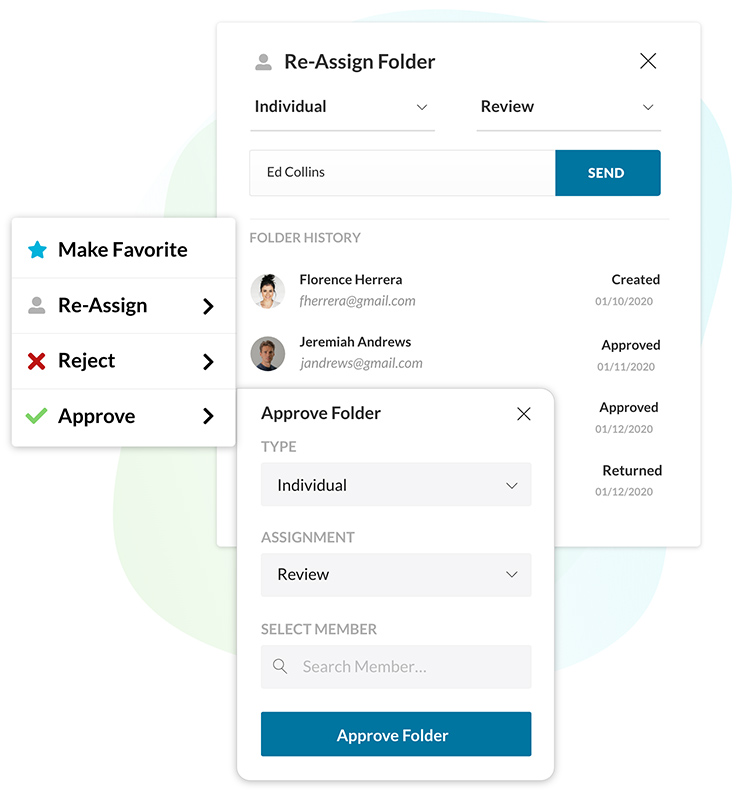Click the green checkmark Approve icon
The height and width of the screenshot is (794, 740).
click(37, 416)
